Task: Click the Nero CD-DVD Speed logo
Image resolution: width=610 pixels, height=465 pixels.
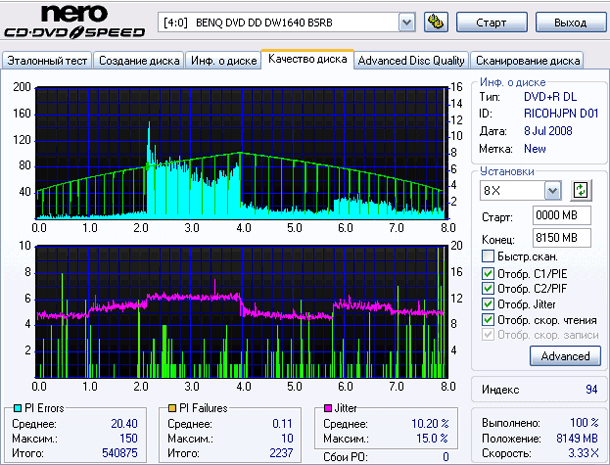Action: tap(74, 21)
